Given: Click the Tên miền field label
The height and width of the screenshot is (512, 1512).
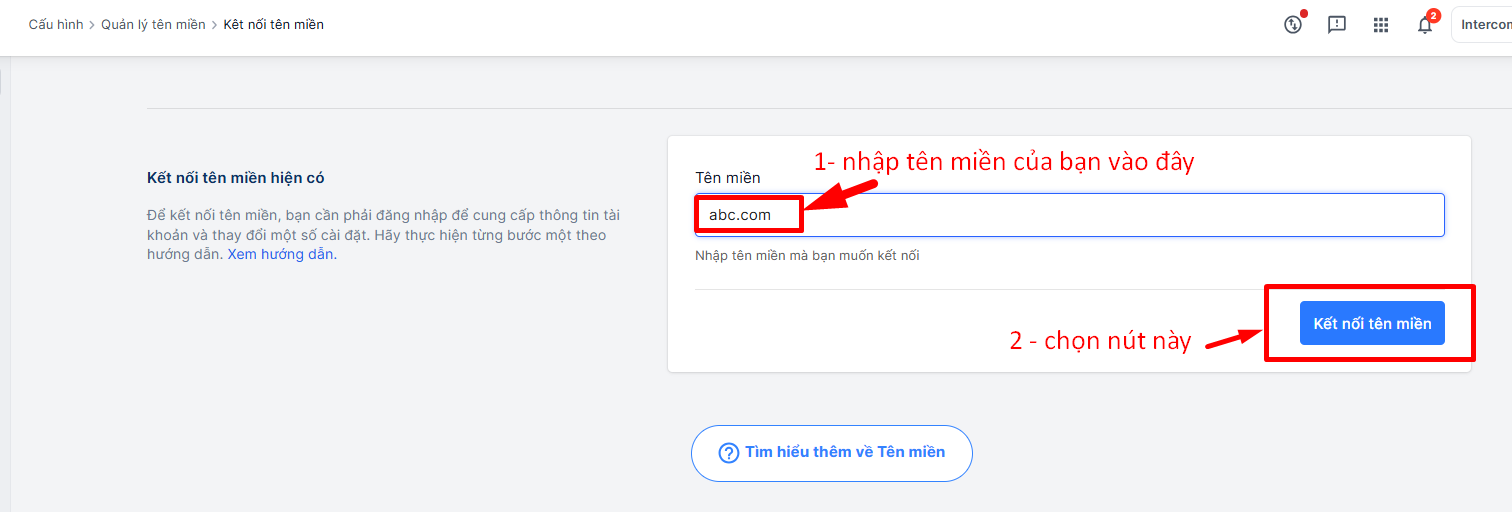Looking at the screenshot, I should [728, 178].
